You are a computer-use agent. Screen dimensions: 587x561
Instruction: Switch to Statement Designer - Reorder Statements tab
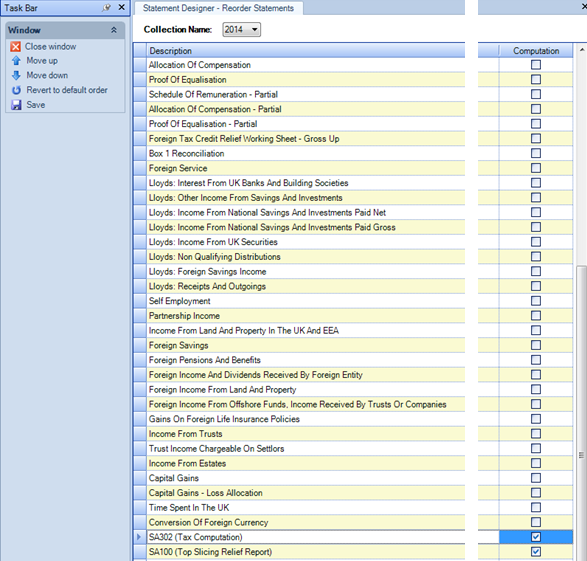pos(218,8)
